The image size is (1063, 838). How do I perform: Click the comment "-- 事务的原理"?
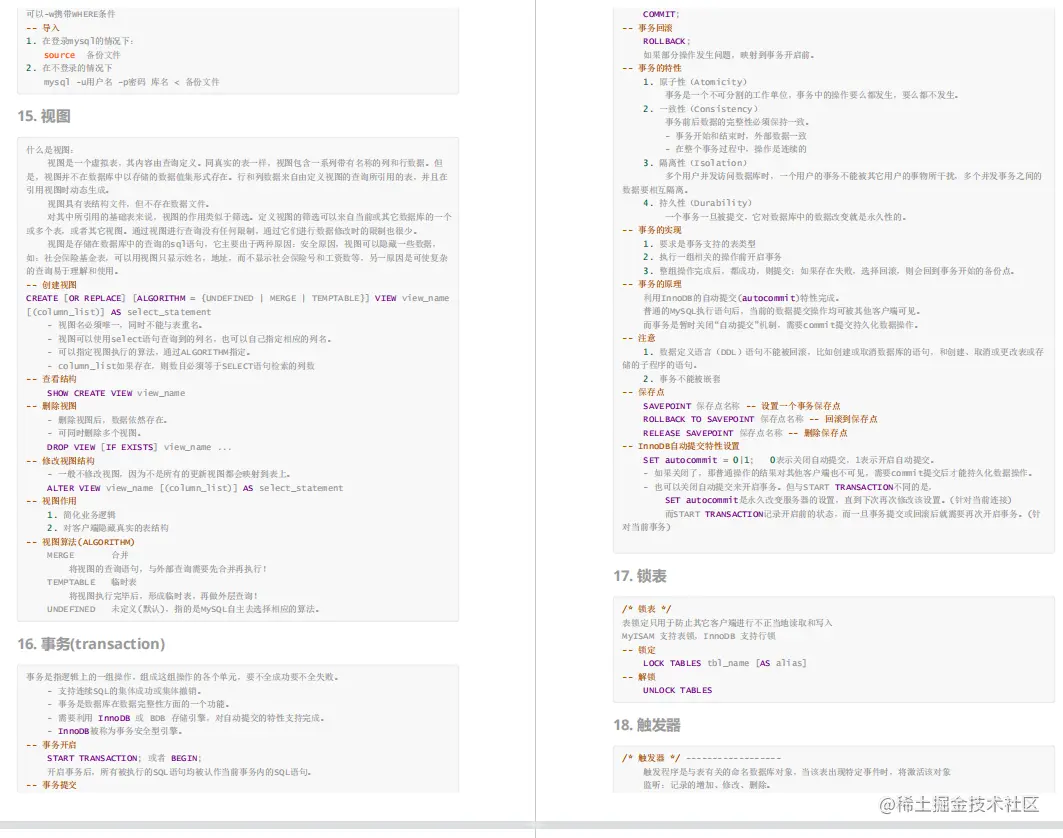(x=652, y=284)
